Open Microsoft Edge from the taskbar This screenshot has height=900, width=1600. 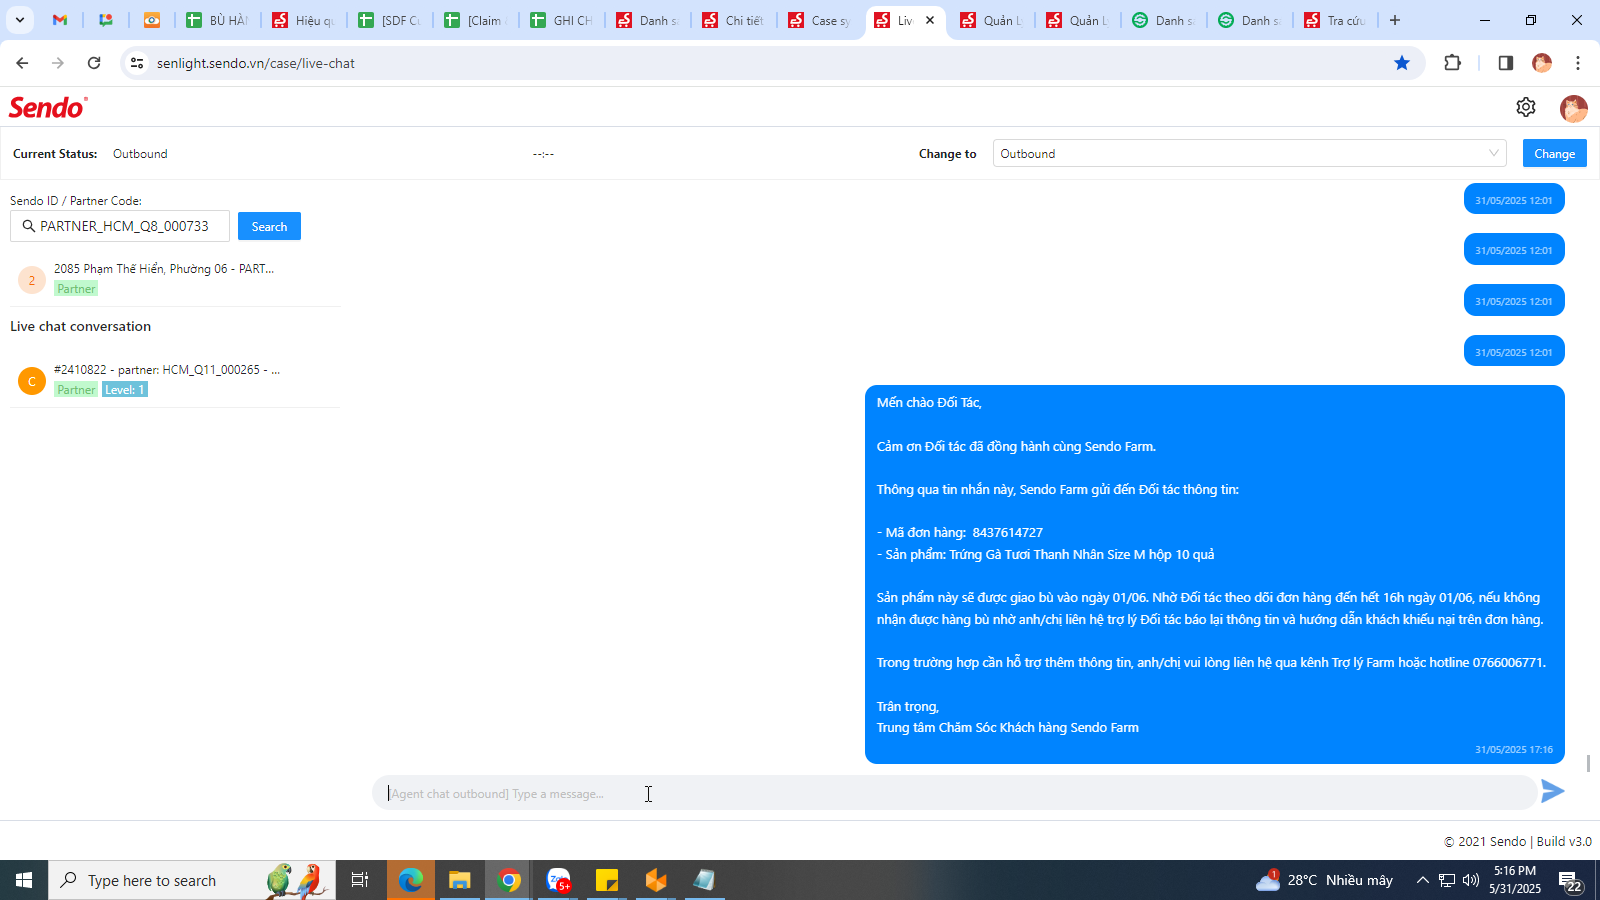(x=411, y=880)
